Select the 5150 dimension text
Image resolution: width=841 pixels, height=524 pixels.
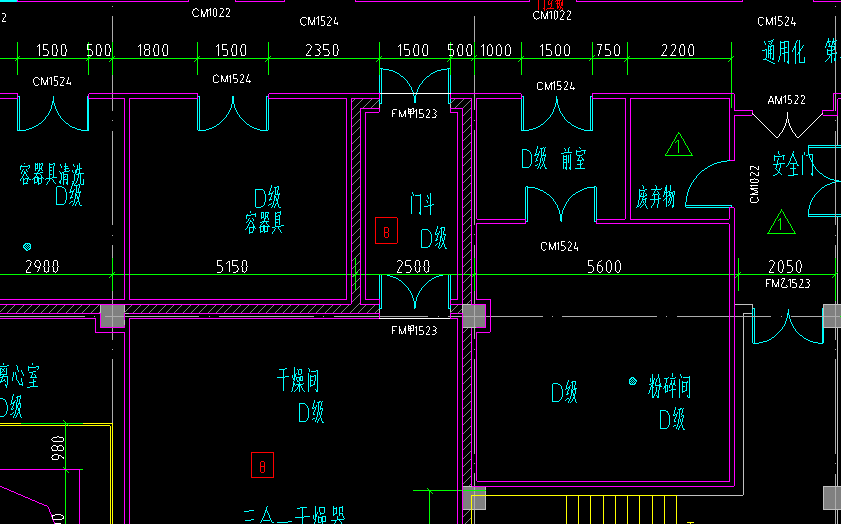coord(232,267)
